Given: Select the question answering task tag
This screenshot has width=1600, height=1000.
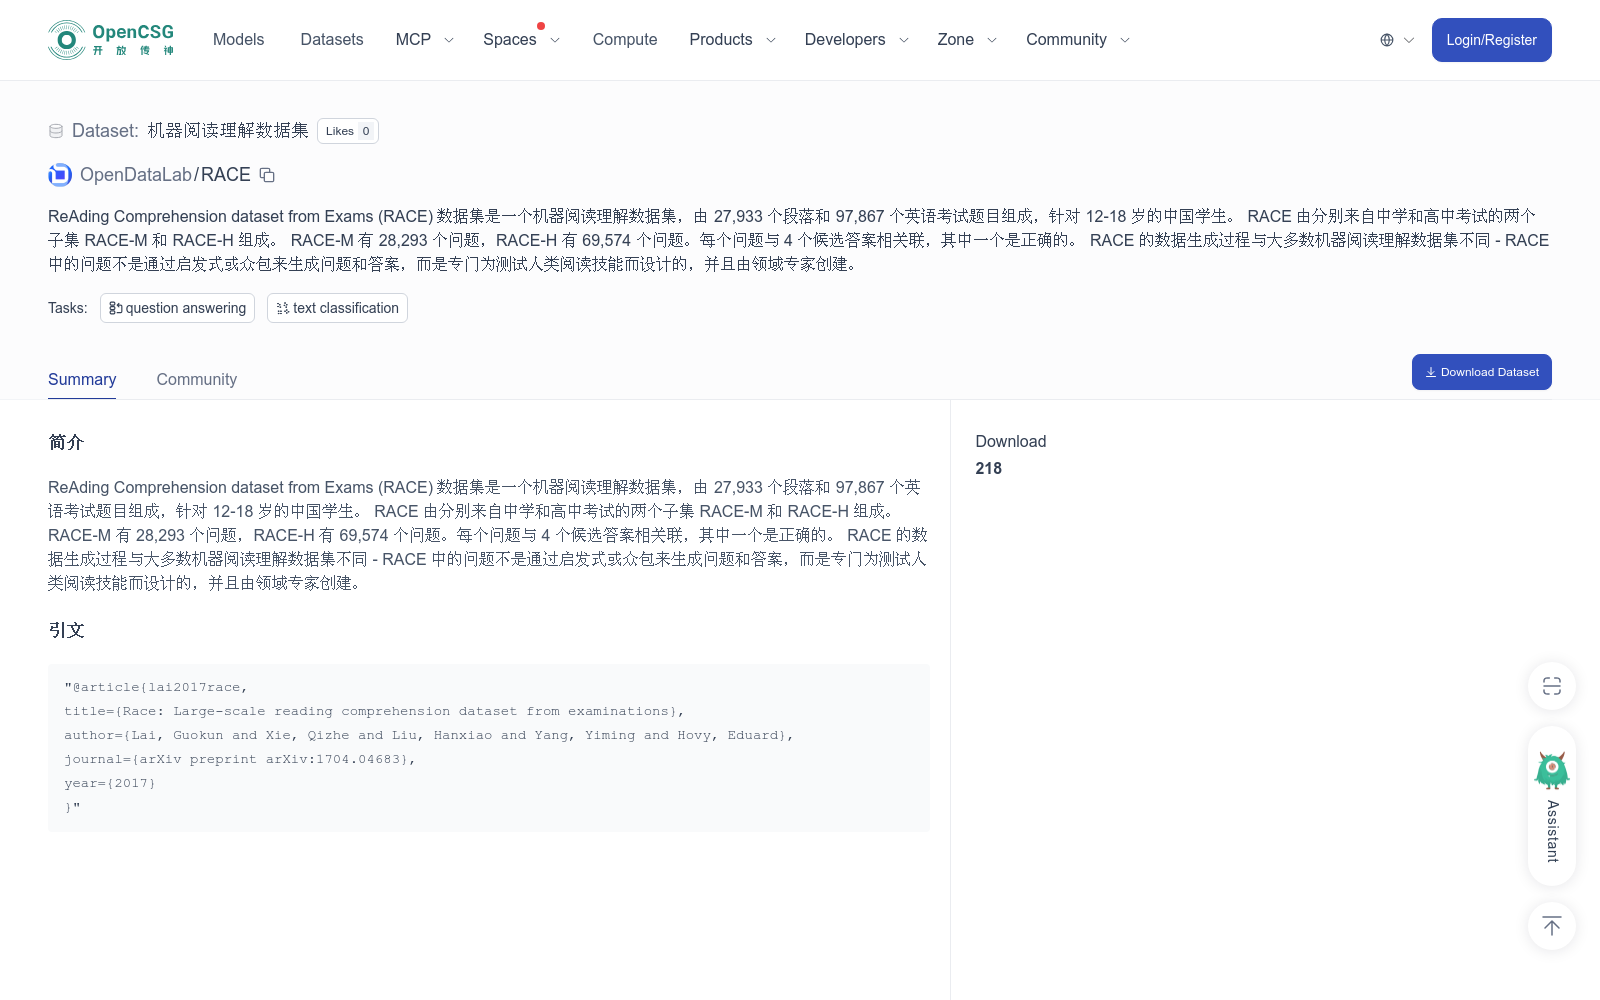Looking at the screenshot, I should [x=177, y=308].
